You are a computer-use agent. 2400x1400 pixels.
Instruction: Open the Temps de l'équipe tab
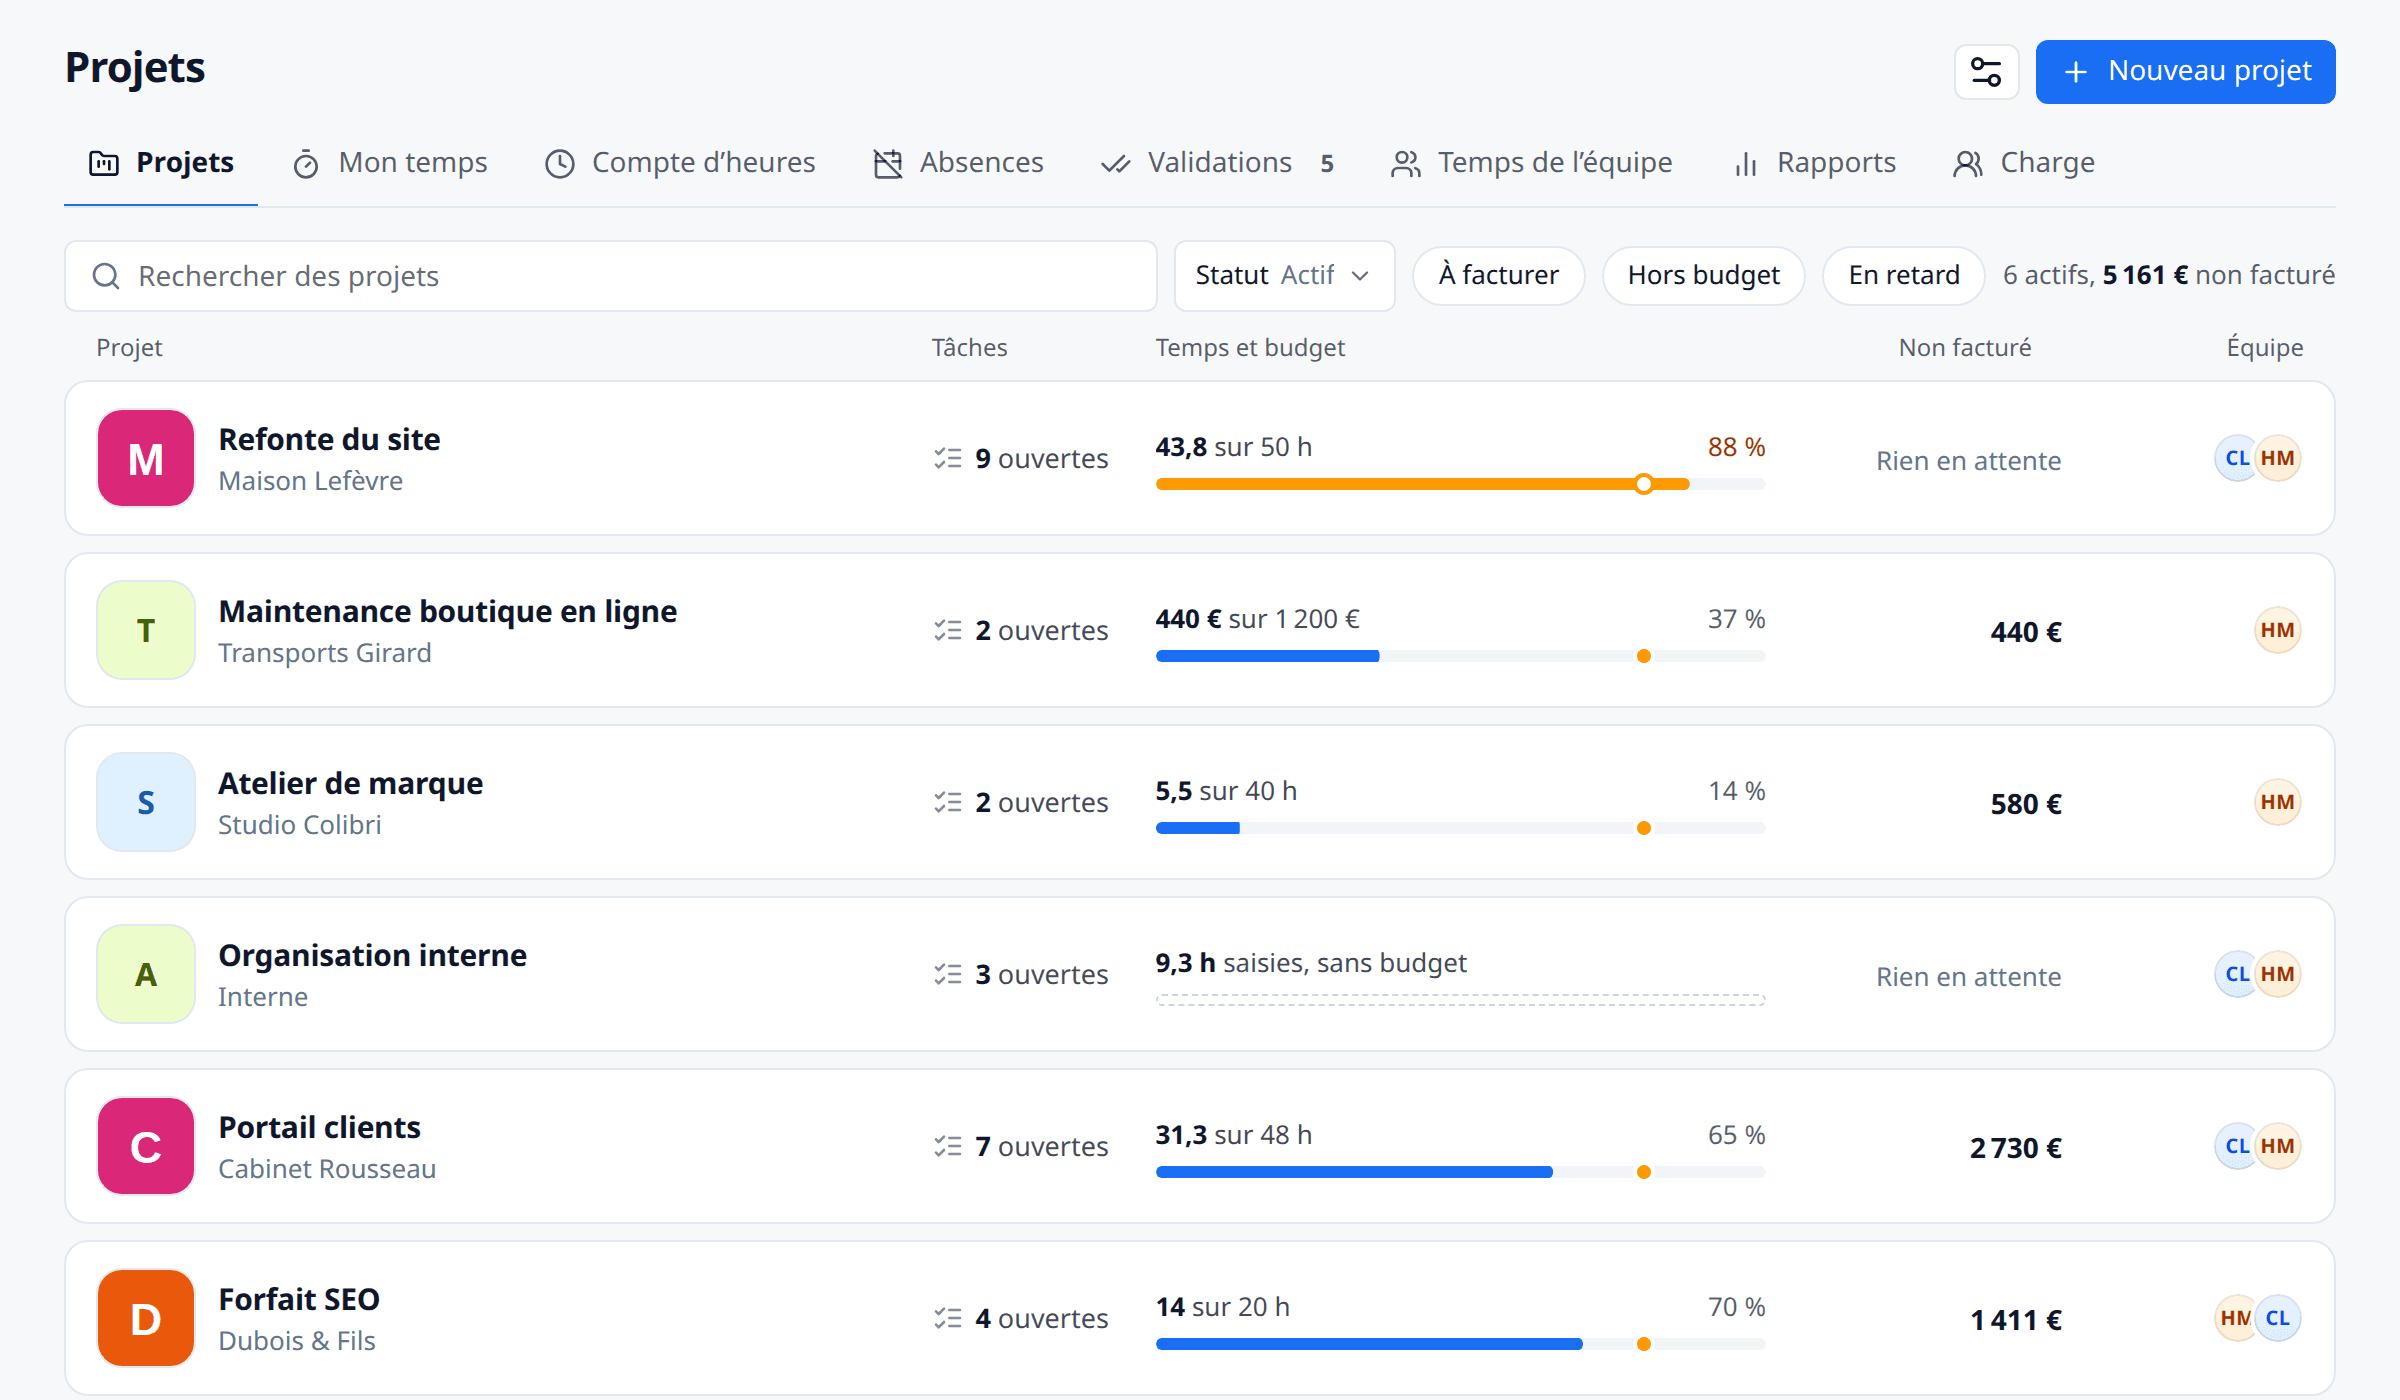[x=1531, y=163]
